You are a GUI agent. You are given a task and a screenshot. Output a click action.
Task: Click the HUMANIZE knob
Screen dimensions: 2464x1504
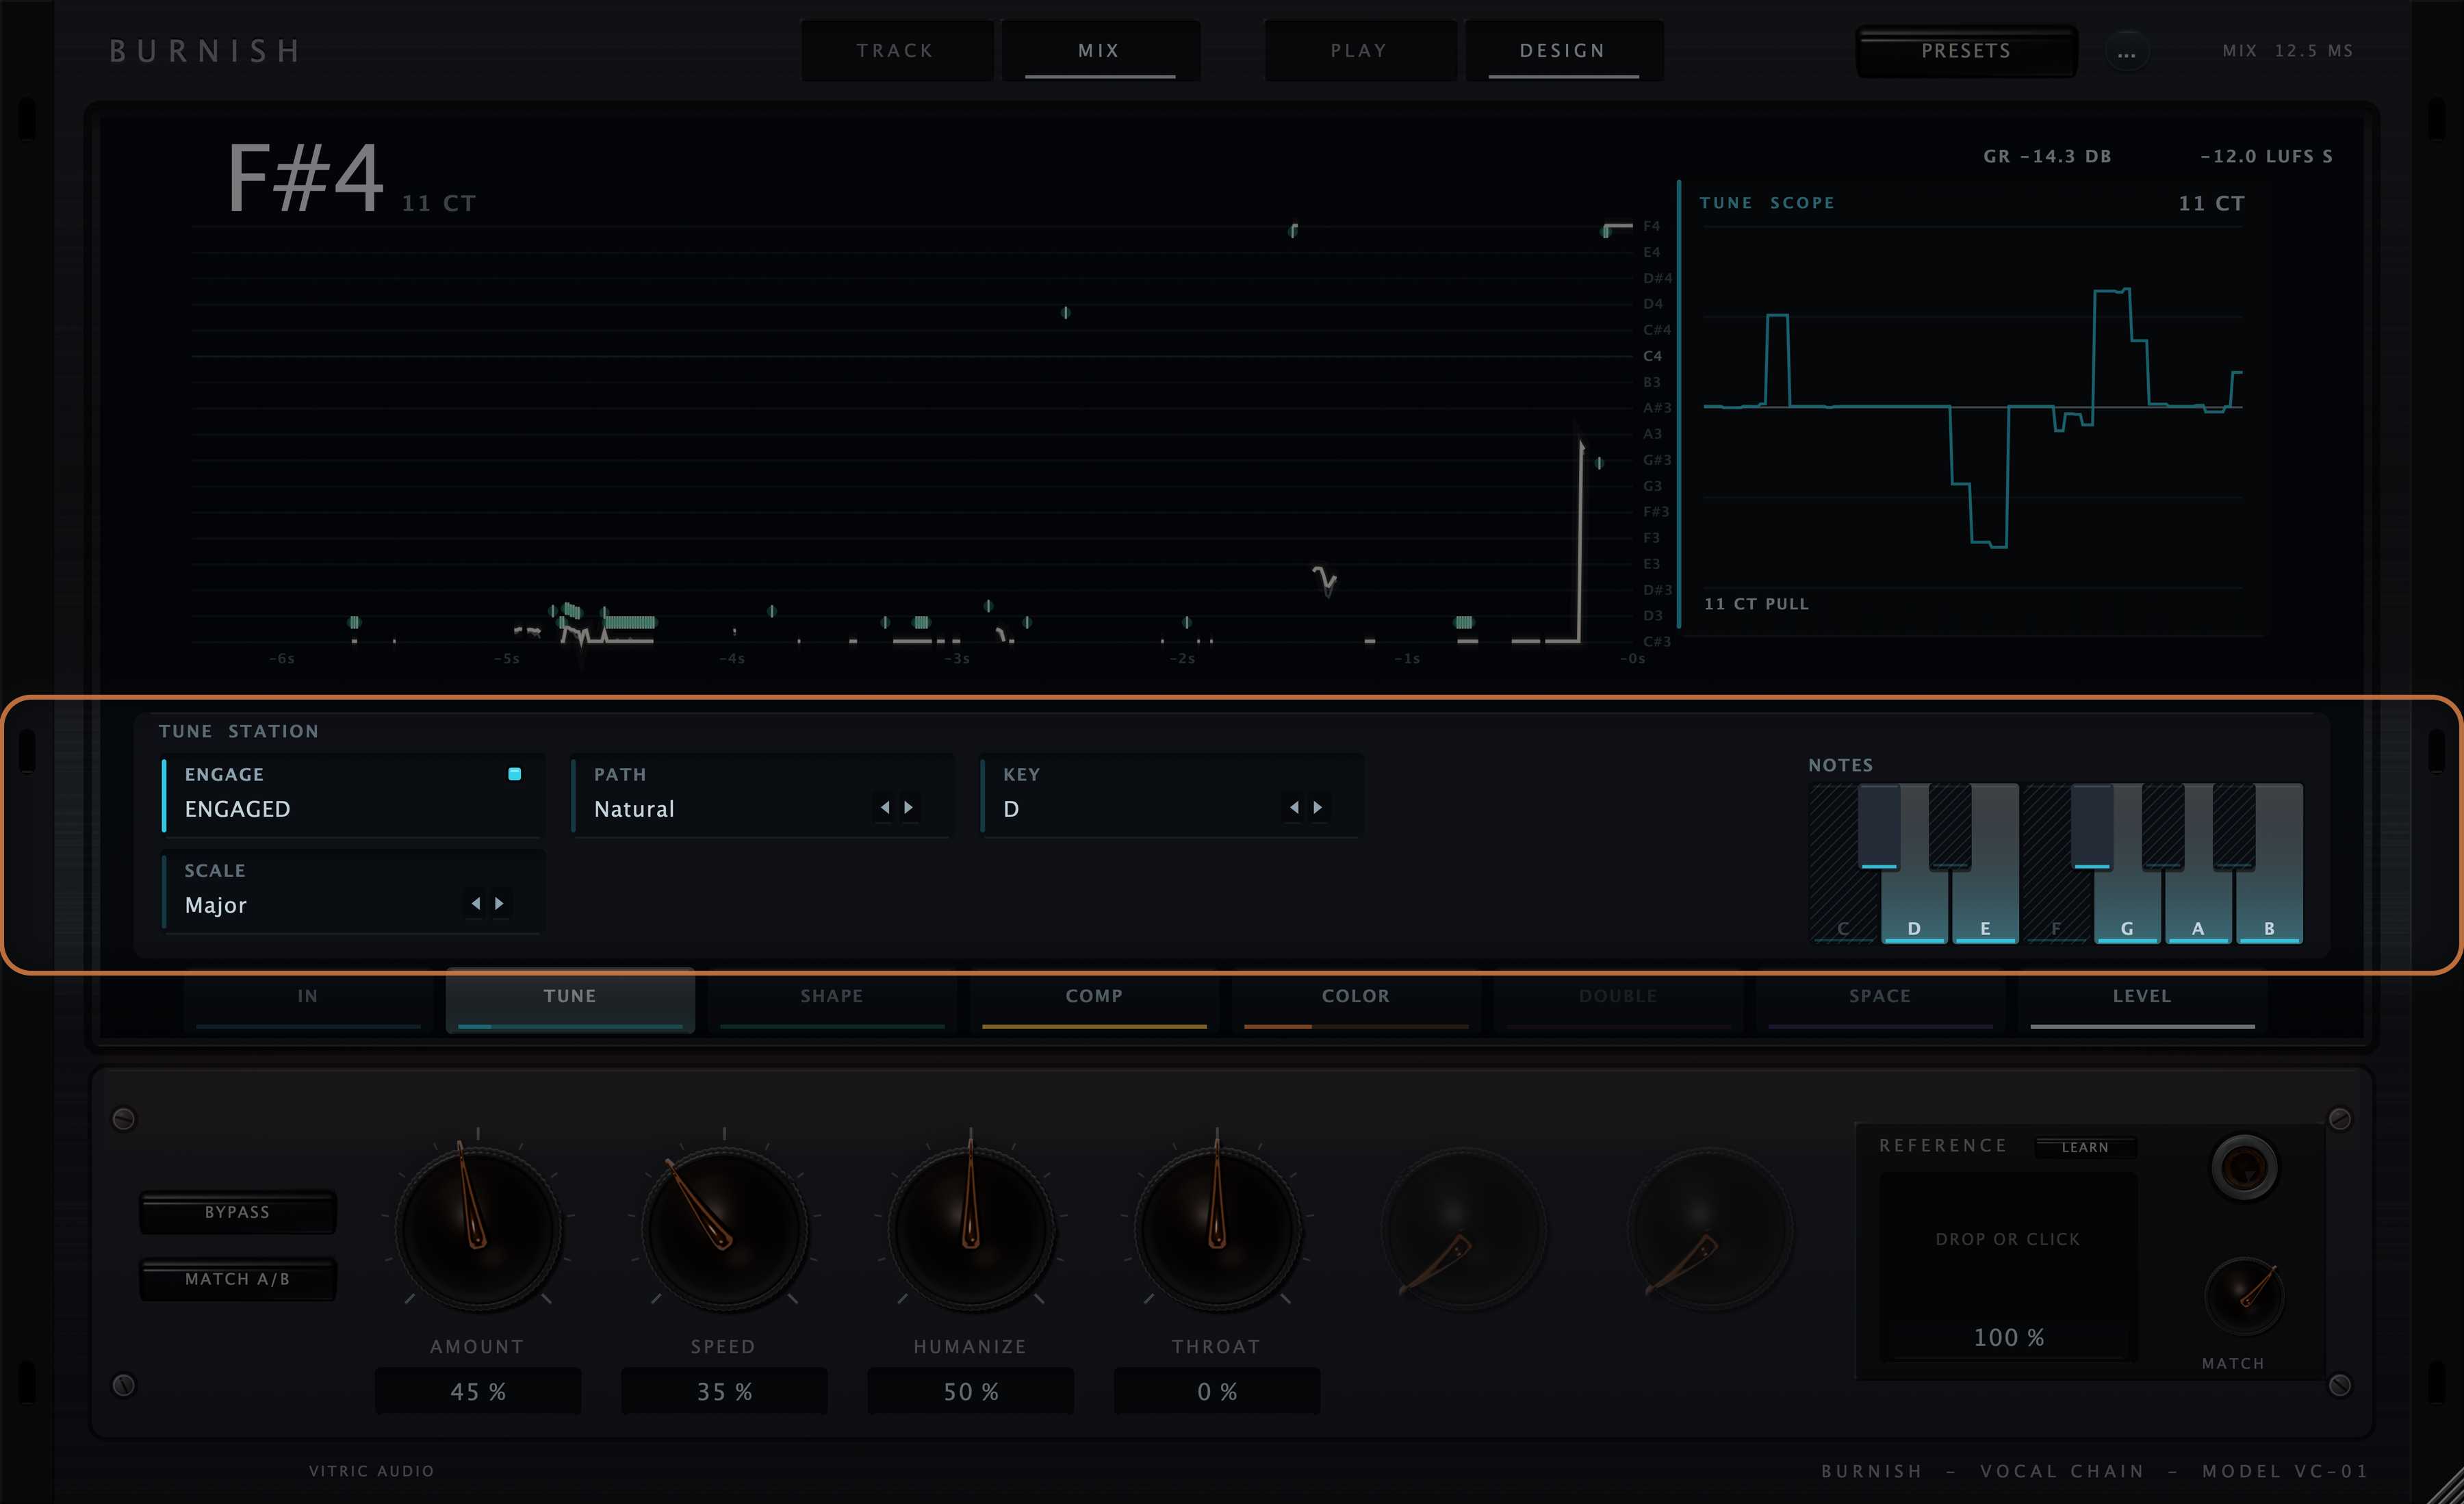tap(970, 1228)
